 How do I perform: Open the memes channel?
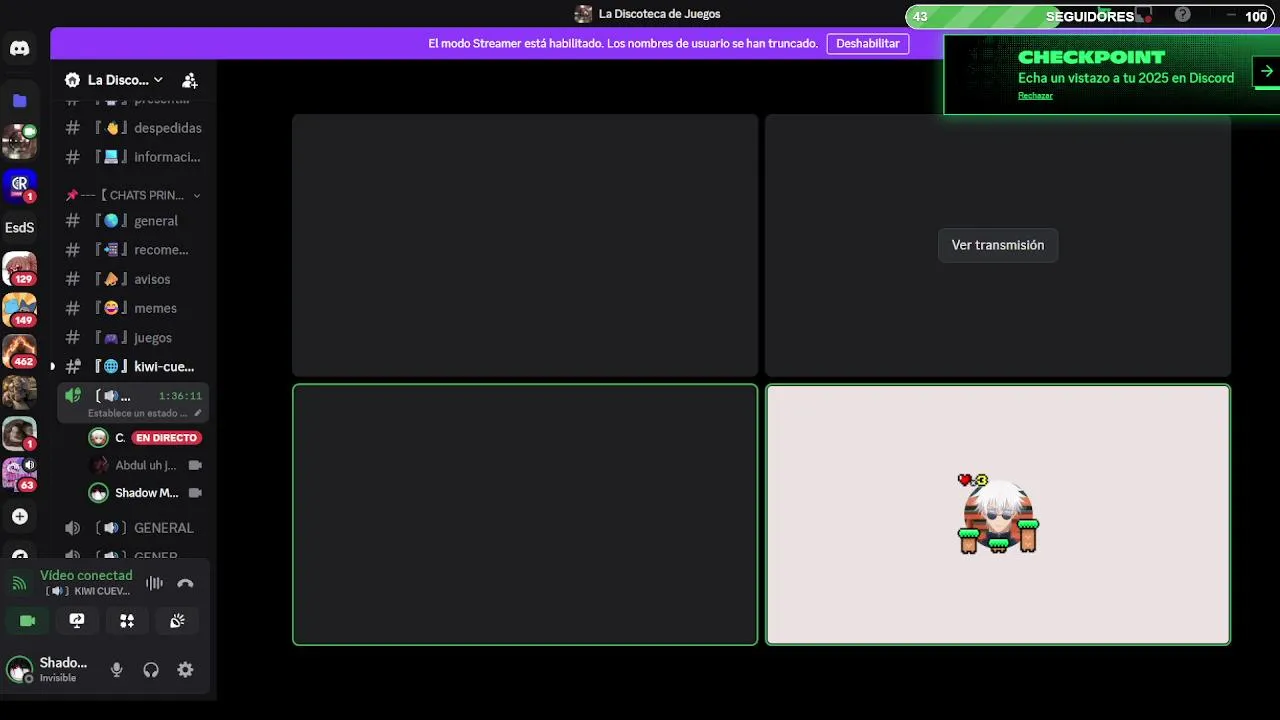pyautogui.click(x=133, y=308)
